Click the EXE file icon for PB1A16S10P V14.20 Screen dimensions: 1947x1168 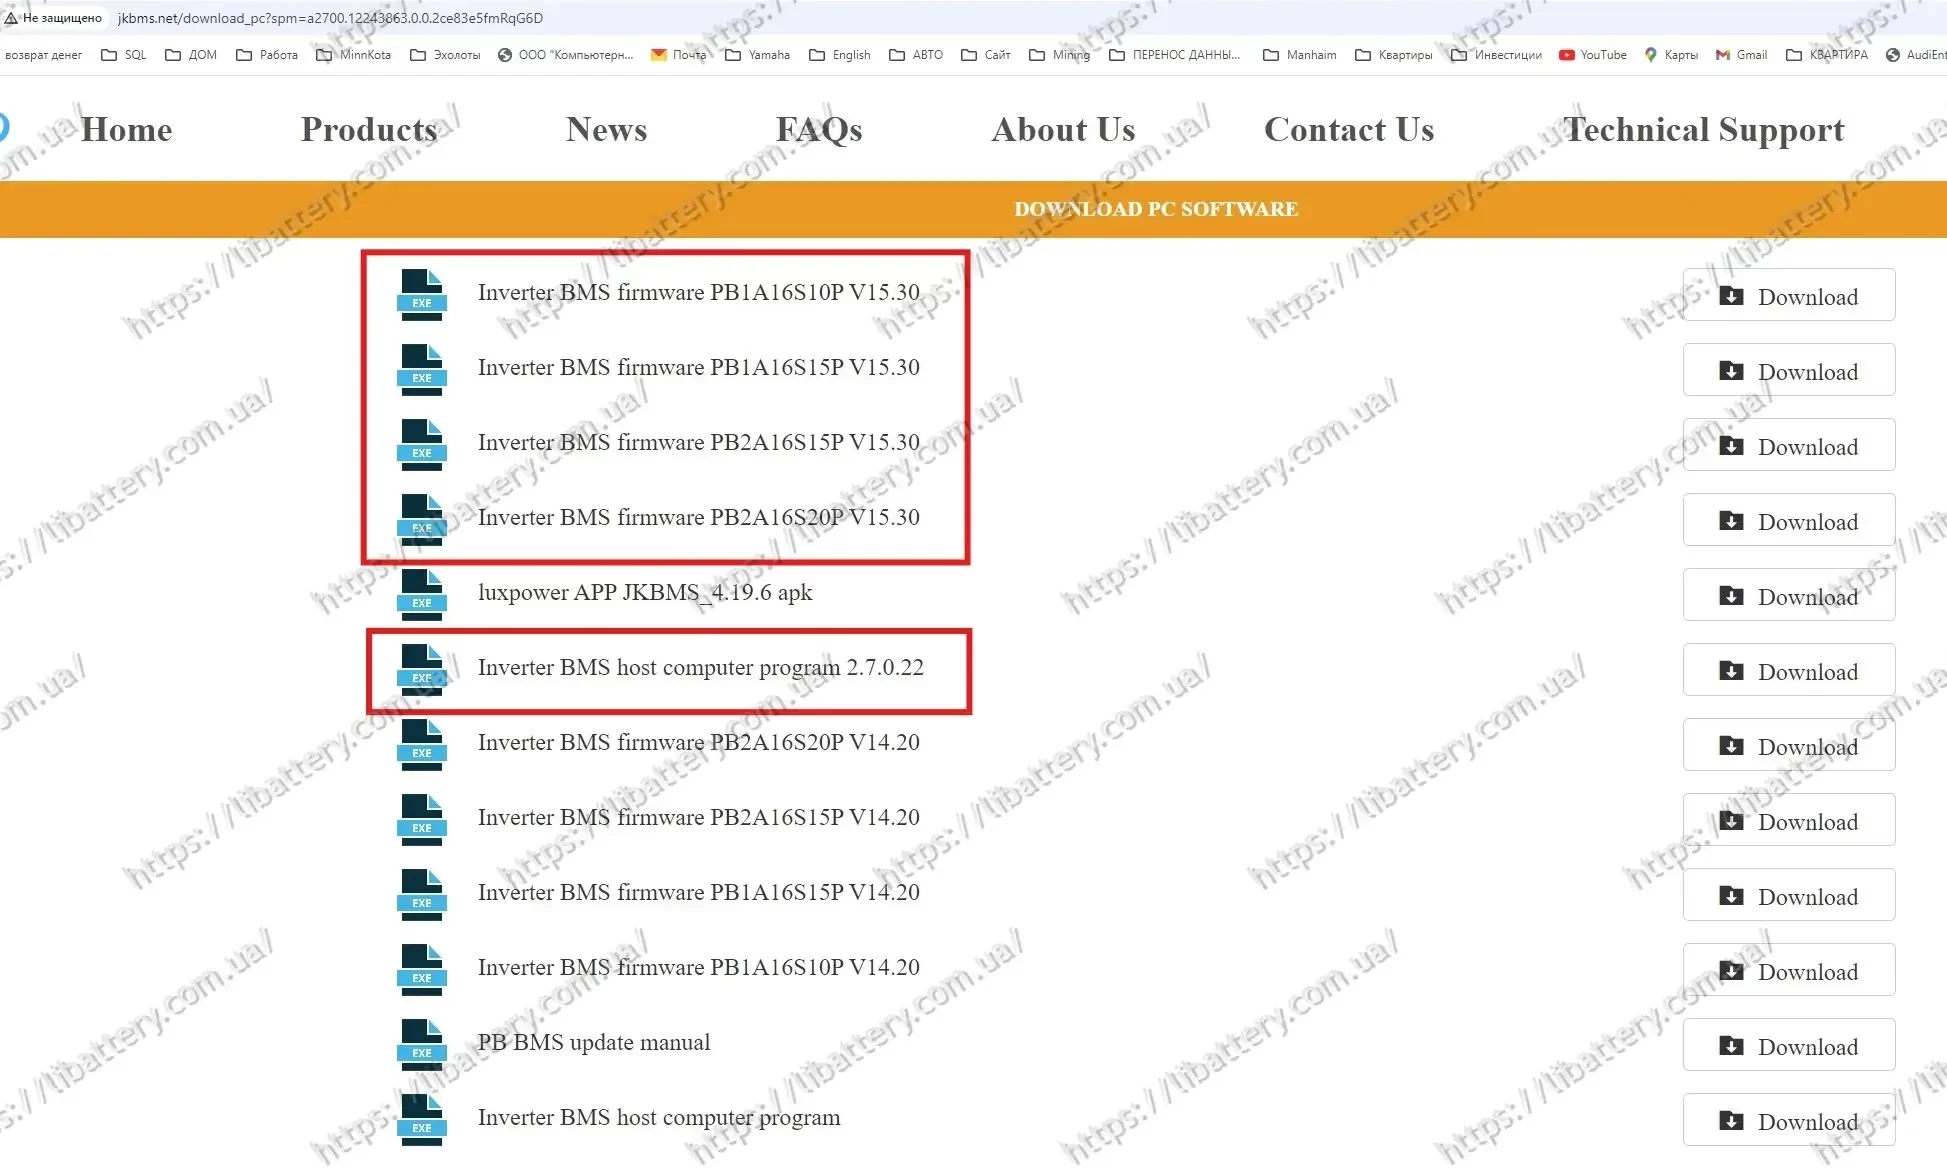coord(422,970)
